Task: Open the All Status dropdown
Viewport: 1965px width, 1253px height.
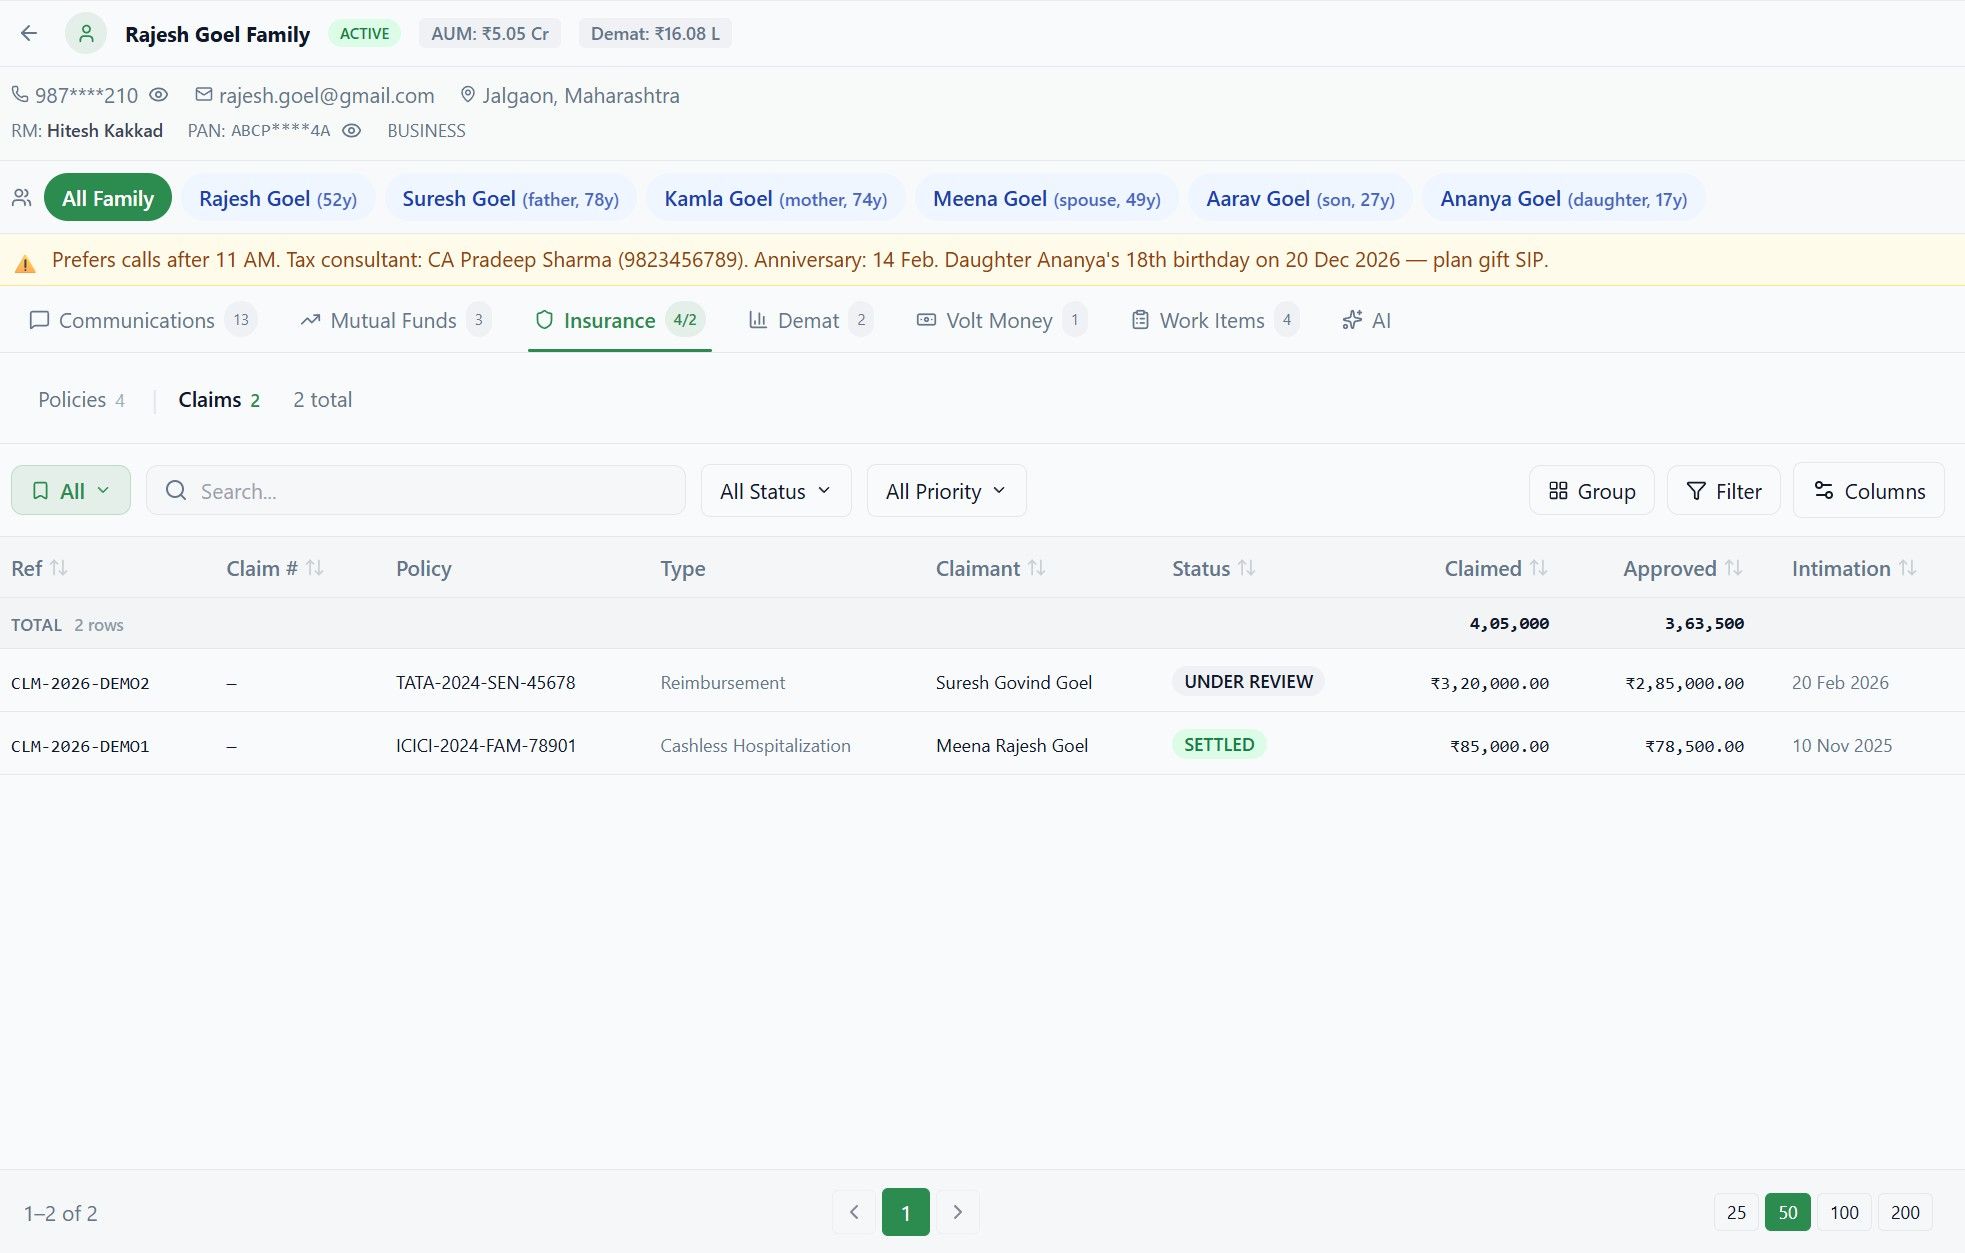Action: (775, 490)
